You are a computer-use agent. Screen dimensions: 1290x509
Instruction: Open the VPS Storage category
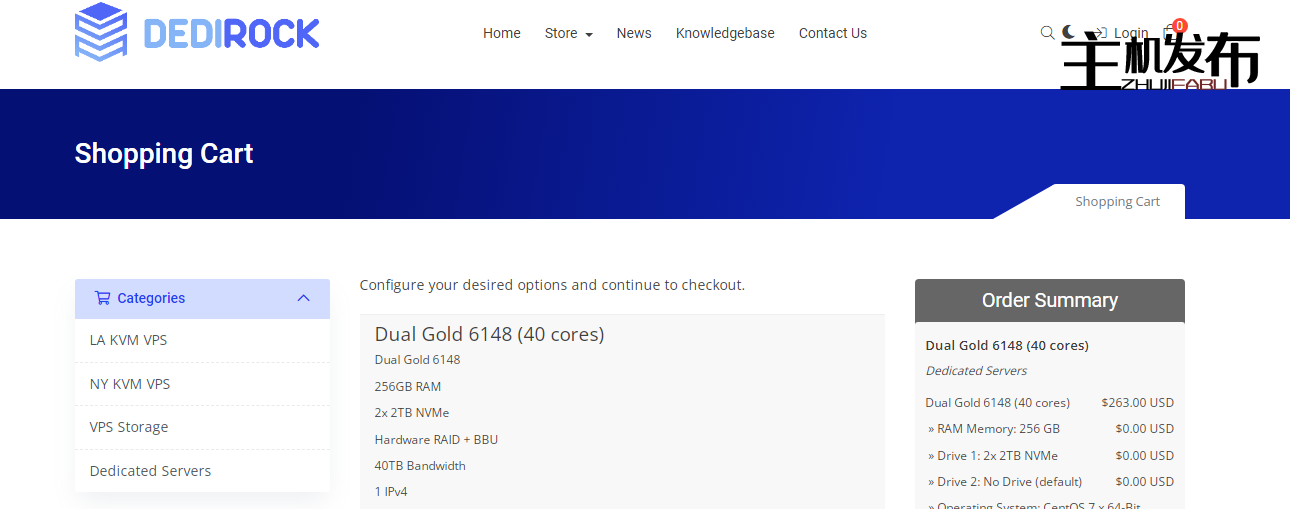pyautogui.click(x=129, y=427)
